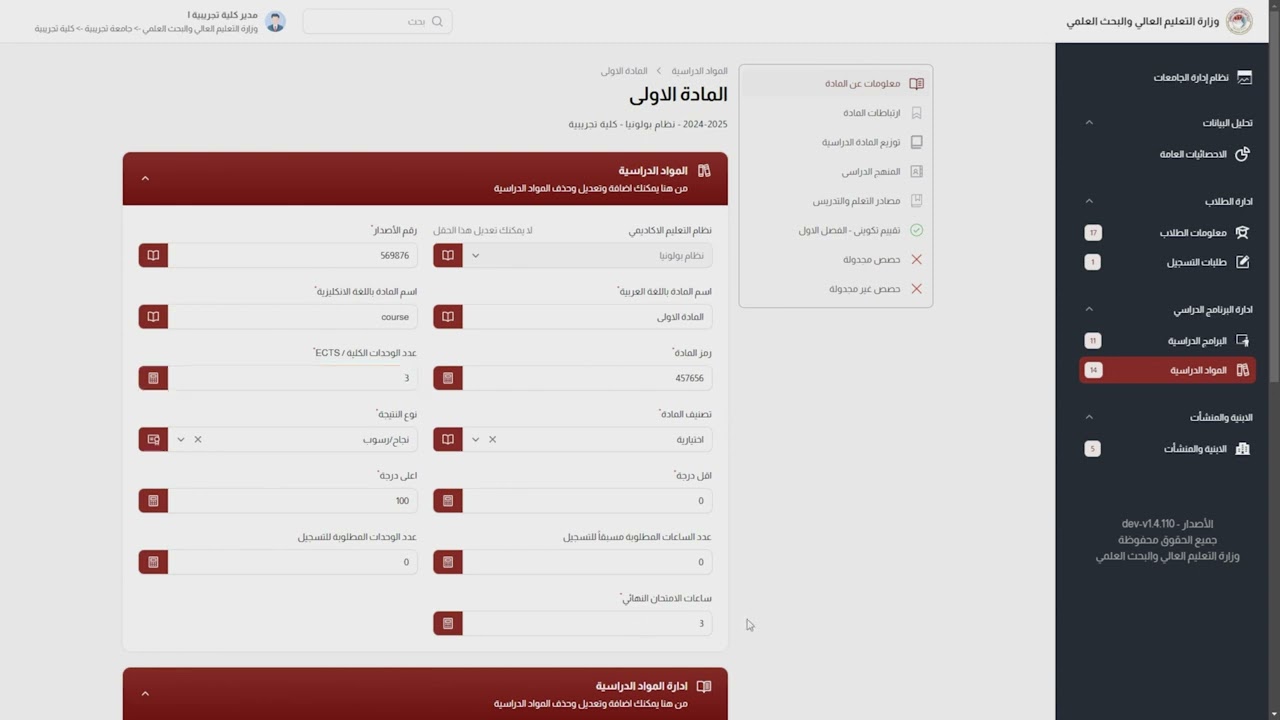1280x720 pixels.
Task: Click the red icon beside اعلى درجة field
Action: 153,500
